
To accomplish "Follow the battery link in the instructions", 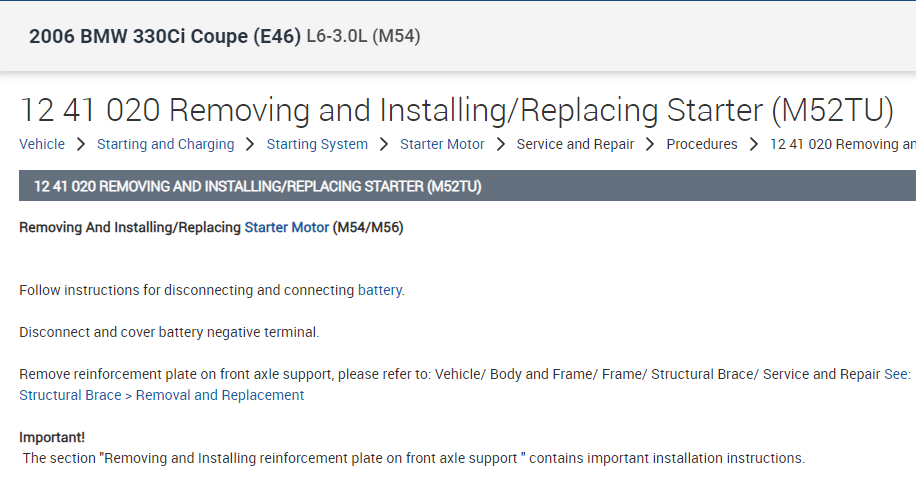I will point(379,290).
